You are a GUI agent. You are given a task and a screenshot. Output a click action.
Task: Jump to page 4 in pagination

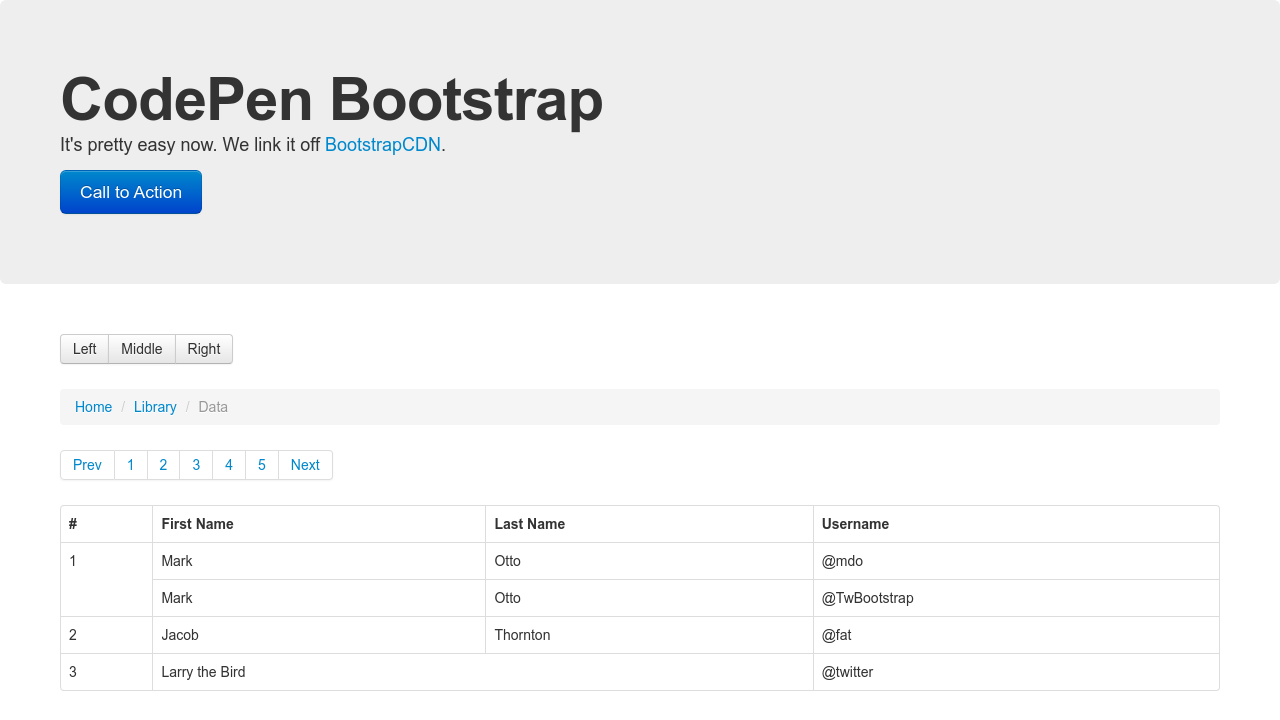(x=229, y=465)
